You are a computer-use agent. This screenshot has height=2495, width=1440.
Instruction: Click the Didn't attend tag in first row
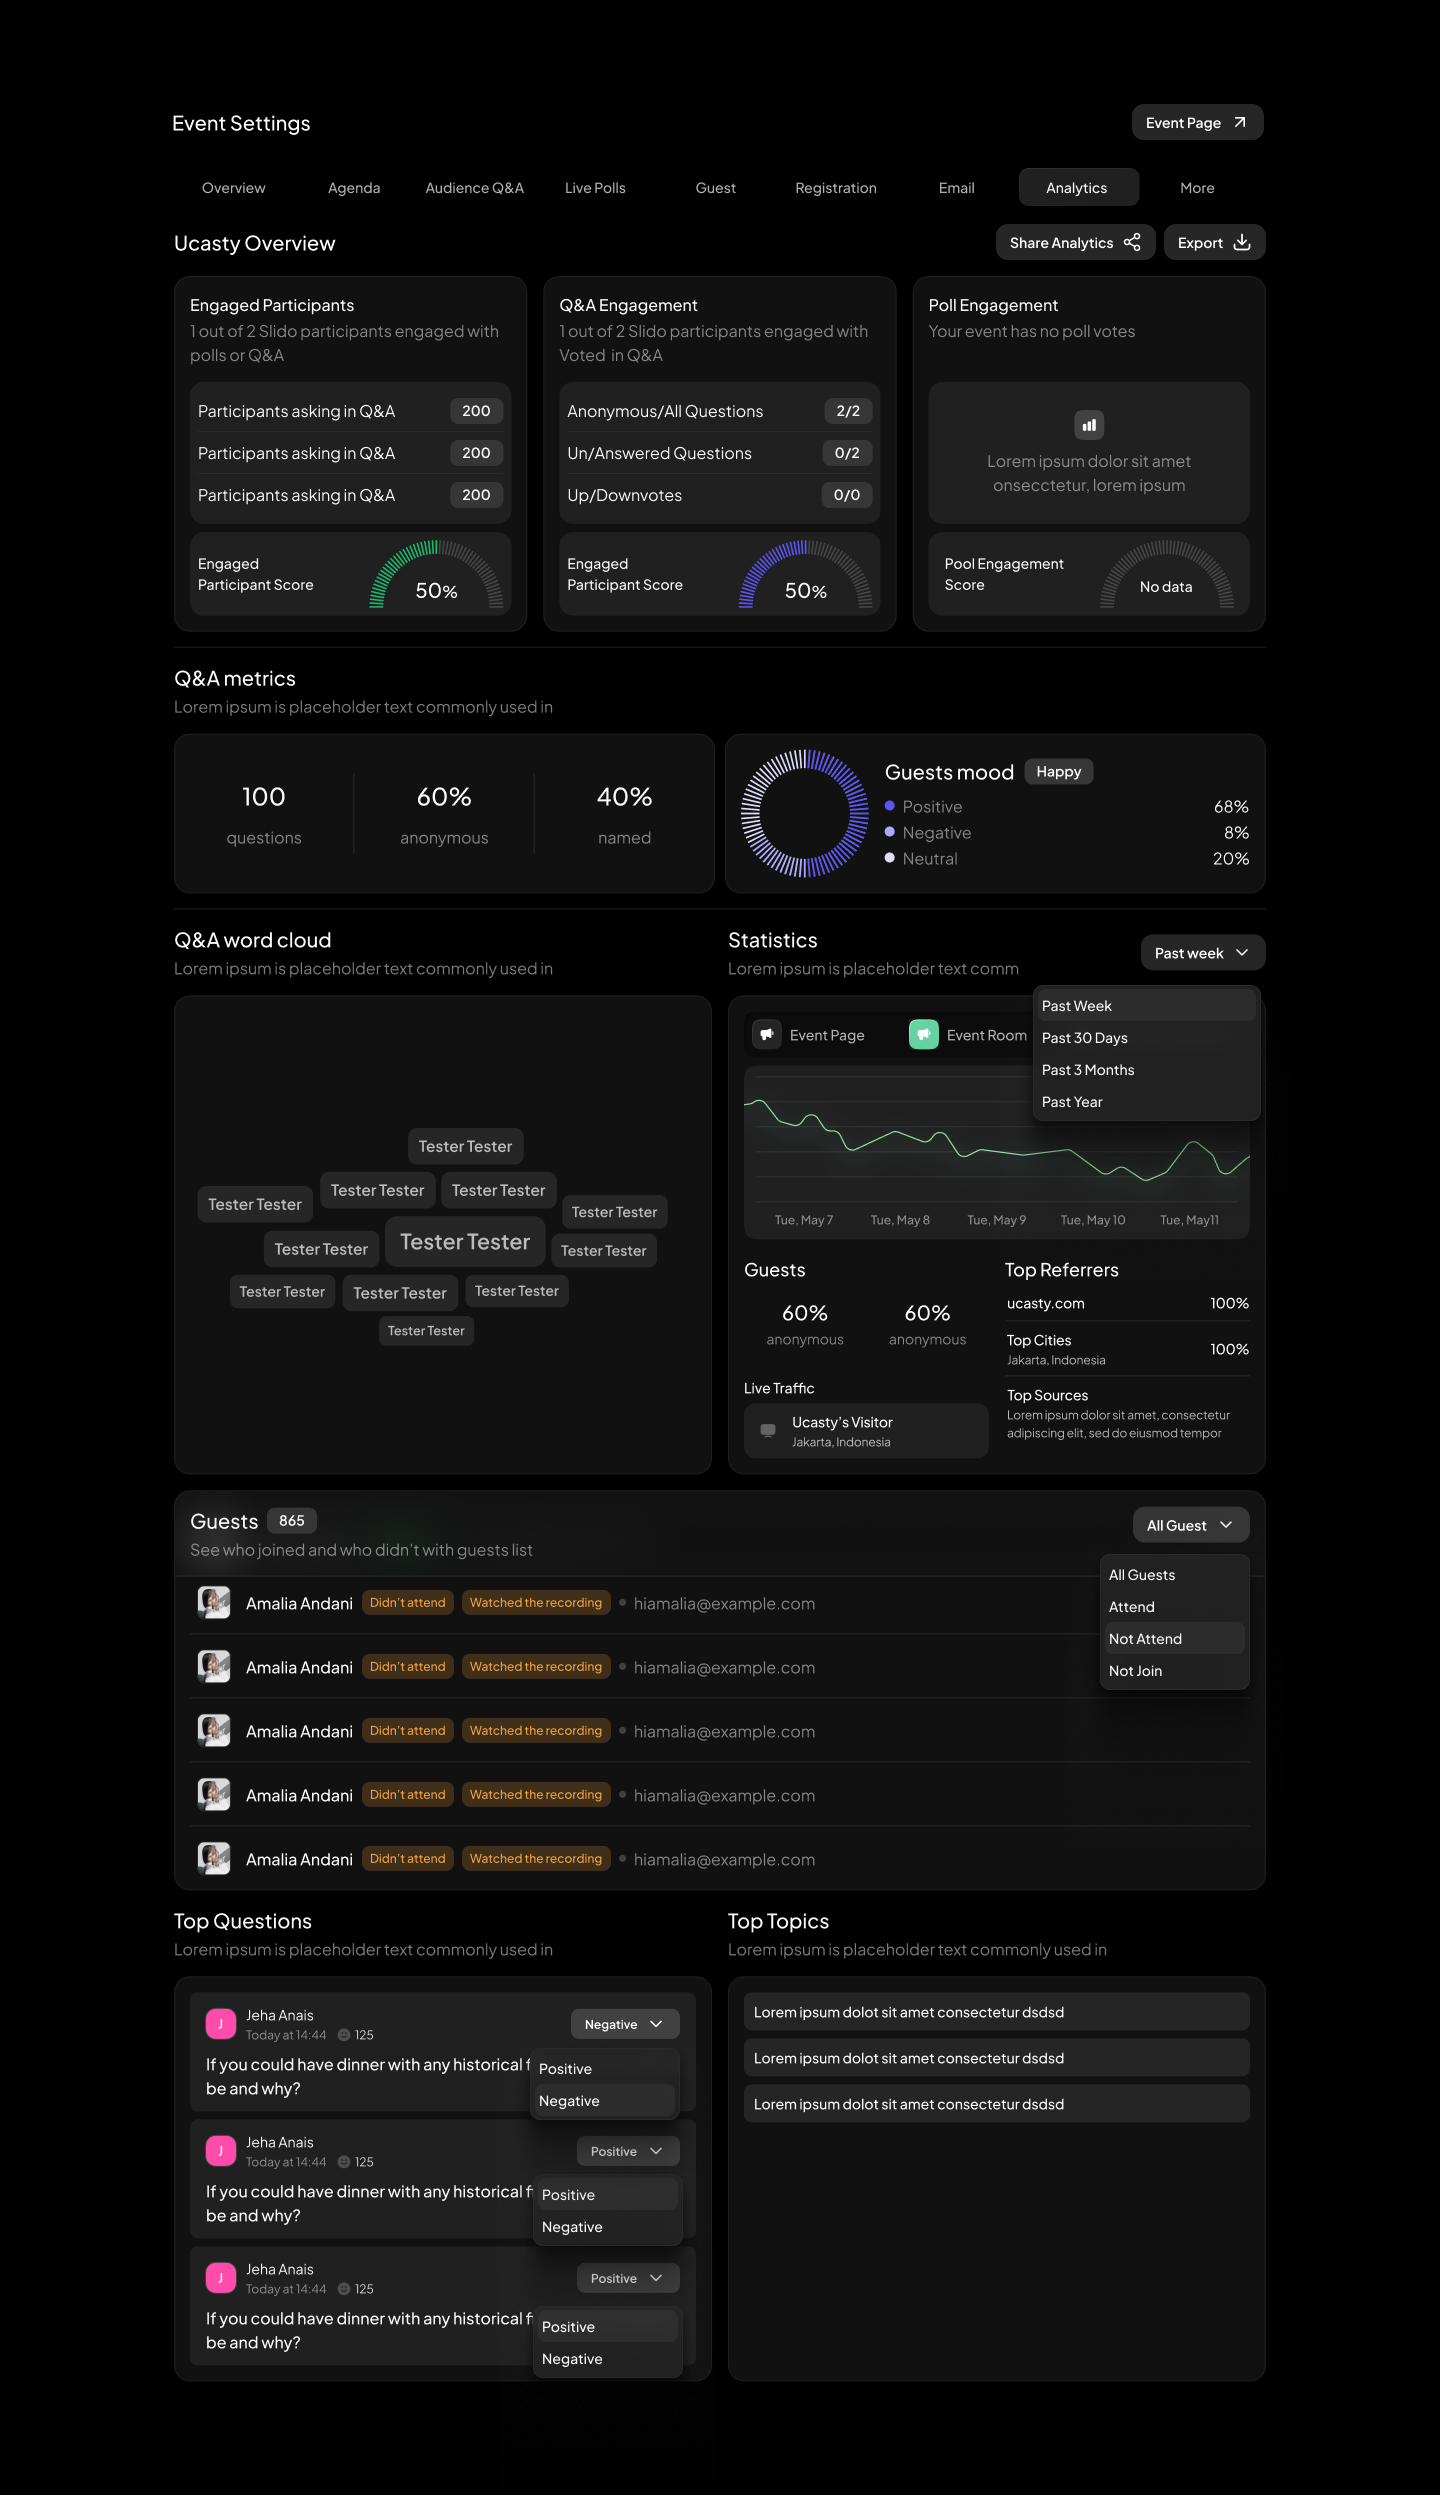408,1602
